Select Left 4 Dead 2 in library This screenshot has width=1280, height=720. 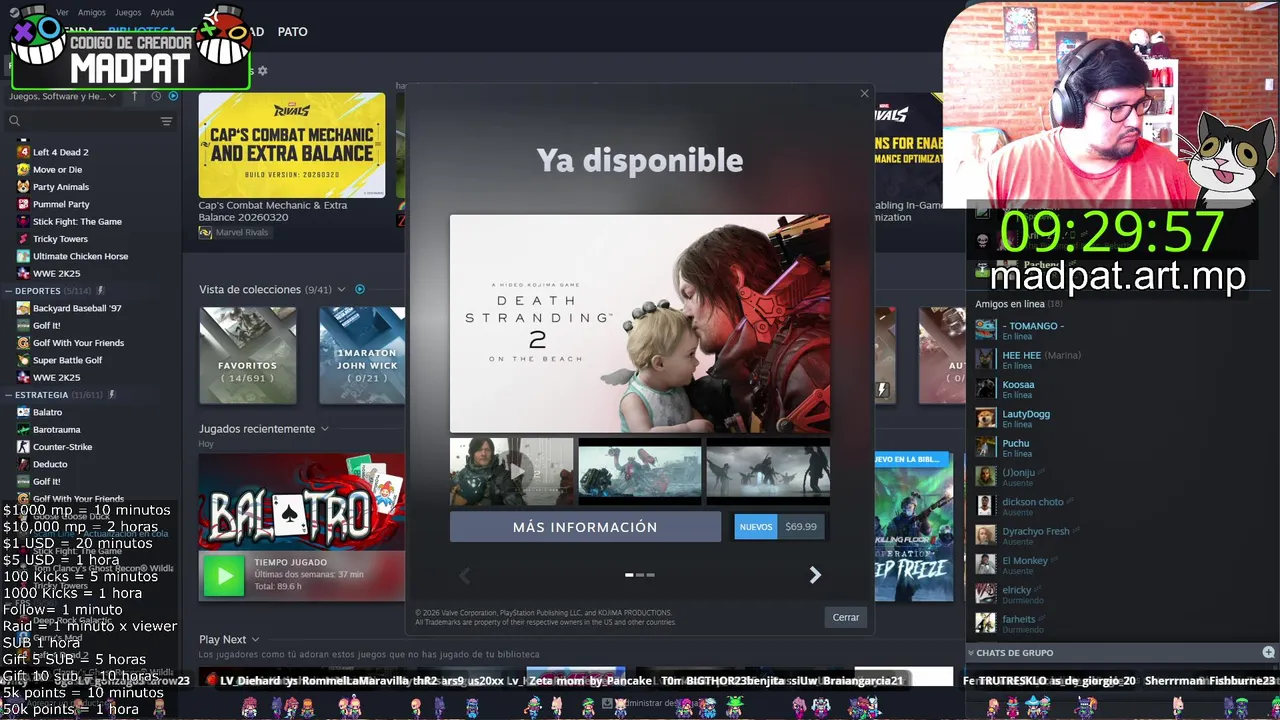coord(60,152)
